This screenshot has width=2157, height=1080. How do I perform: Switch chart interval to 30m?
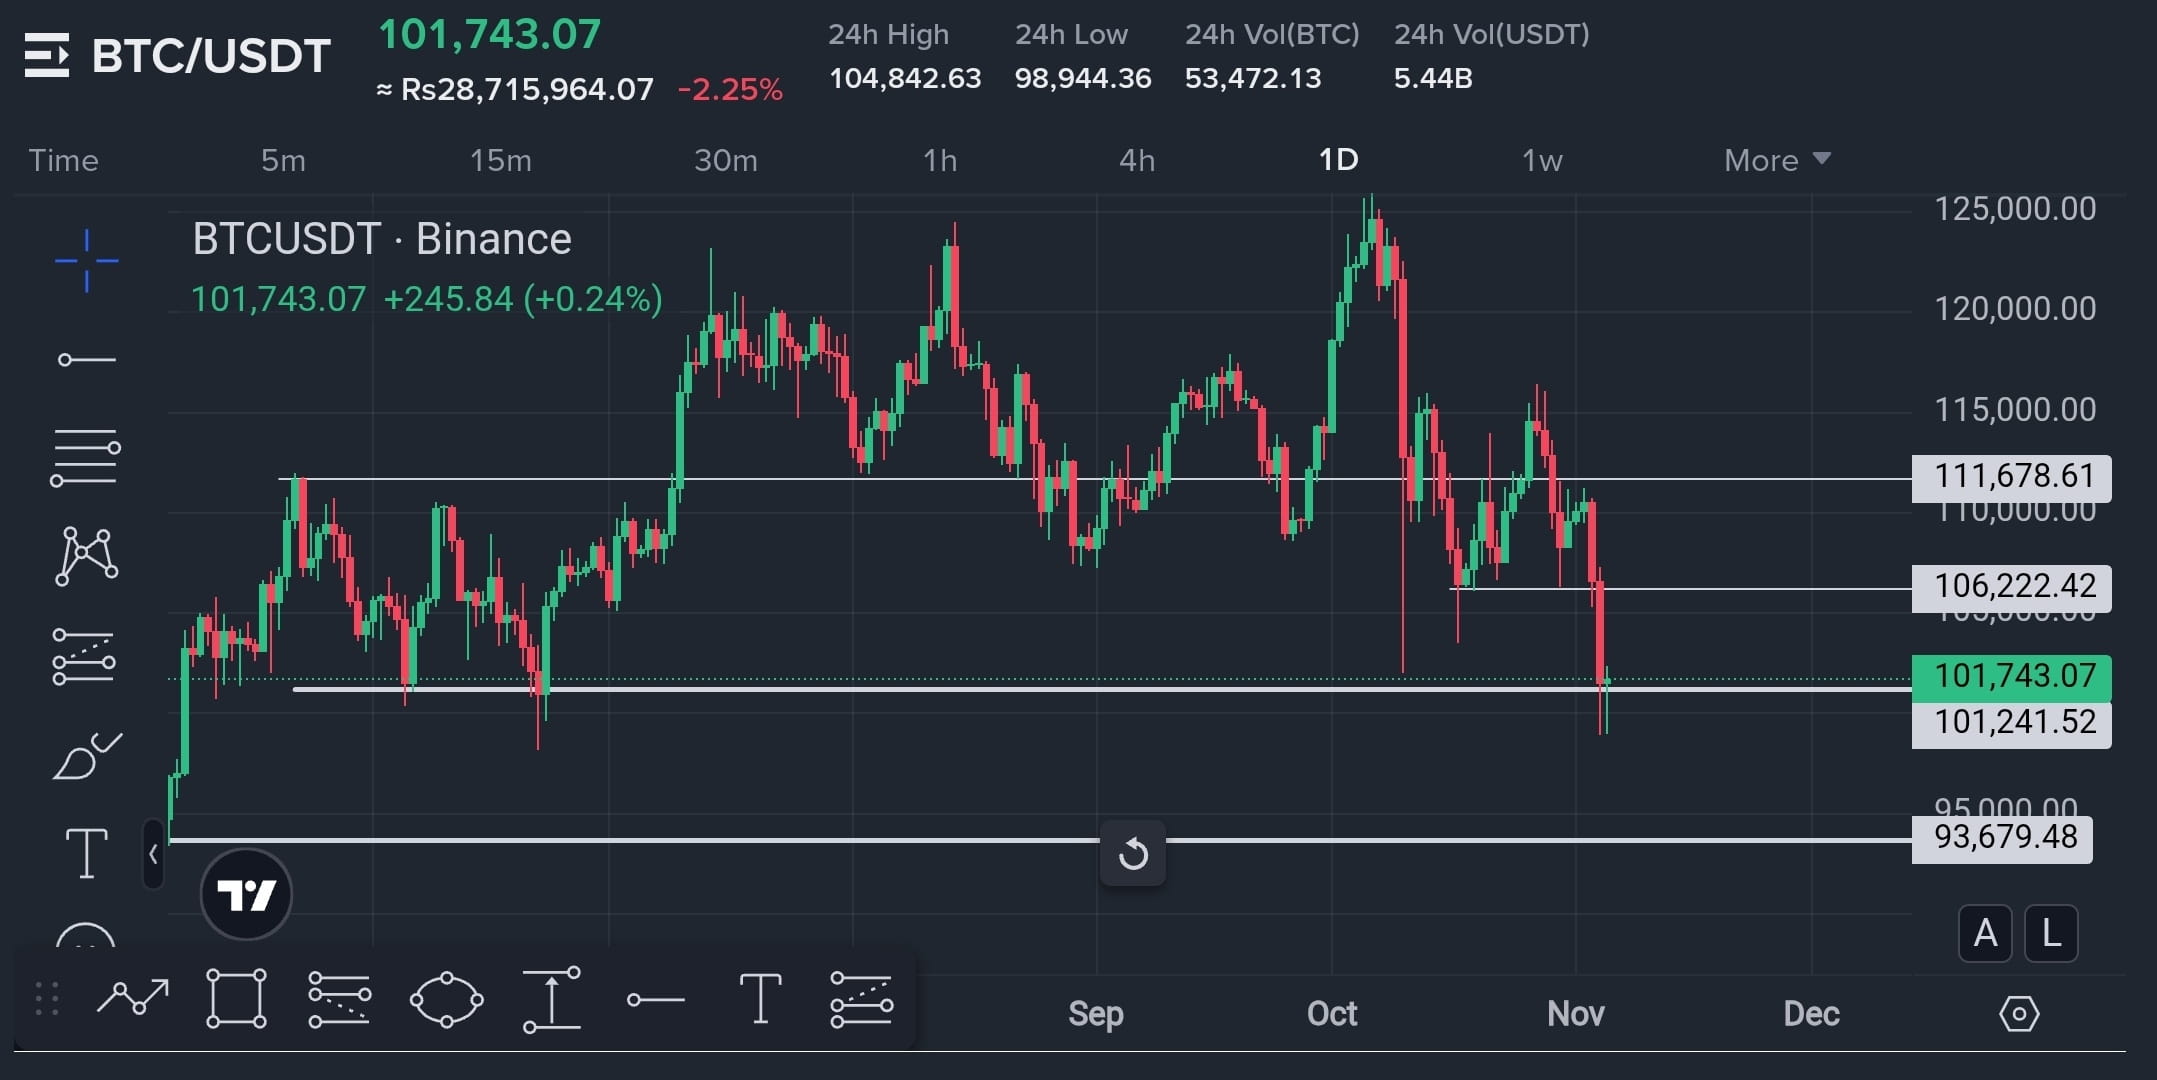click(726, 160)
